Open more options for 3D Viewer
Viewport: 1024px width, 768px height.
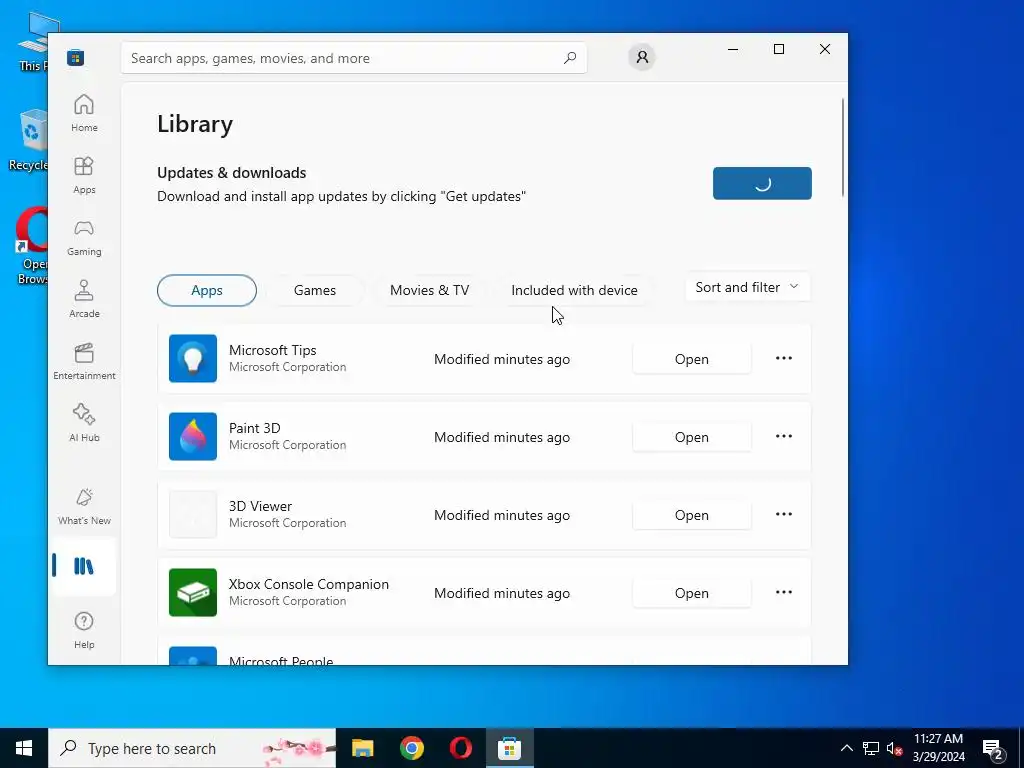point(784,515)
